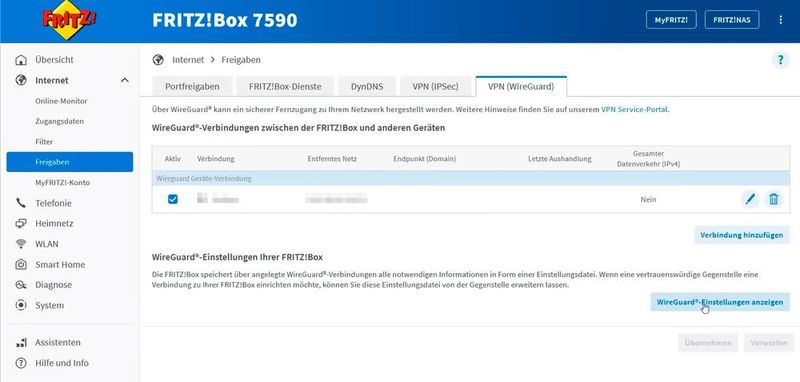The height and width of the screenshot is (382, 800).
Task: Click the Heimnetz menu label
Action: (54, 223)
